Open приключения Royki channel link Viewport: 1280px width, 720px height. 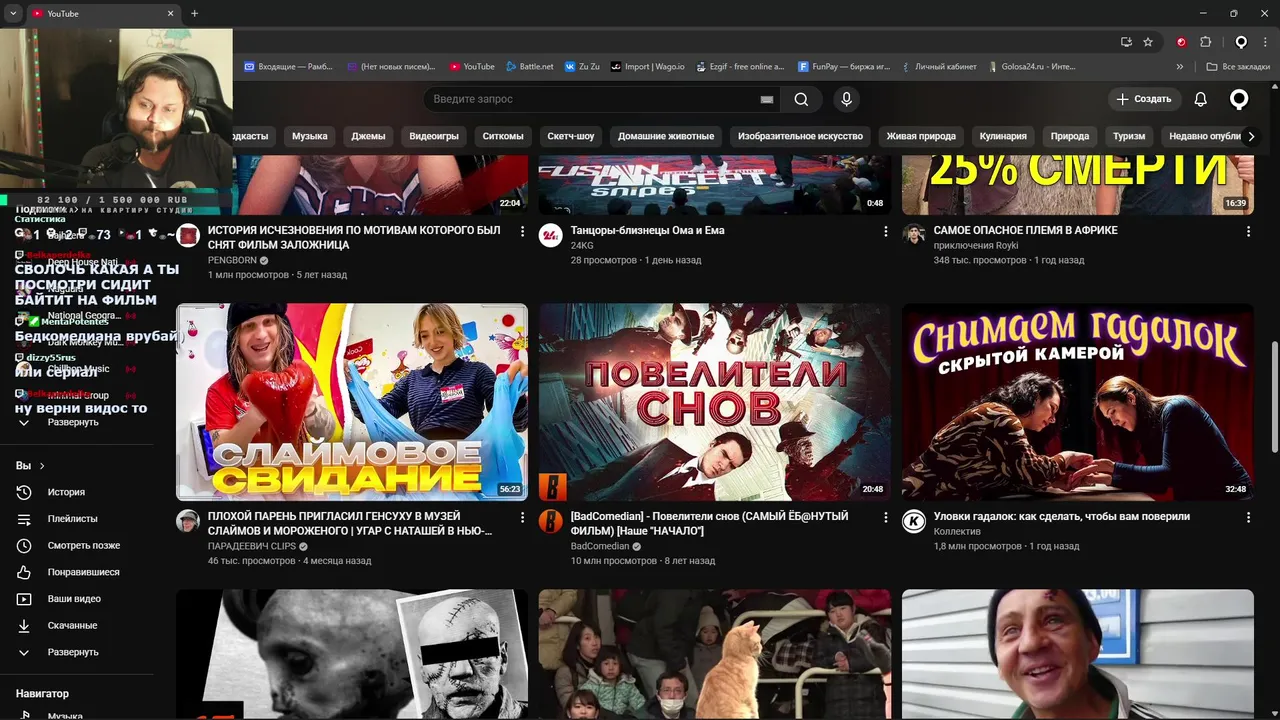point(976,245)
